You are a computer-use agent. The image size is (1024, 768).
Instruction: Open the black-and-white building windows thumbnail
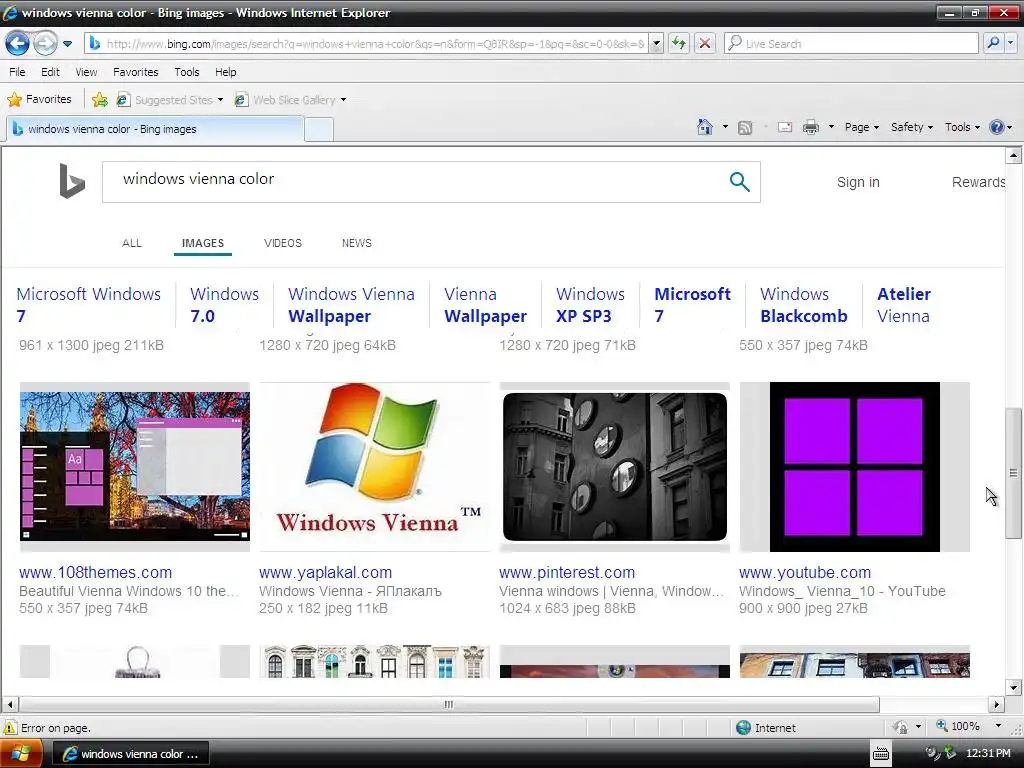(615, 467)
